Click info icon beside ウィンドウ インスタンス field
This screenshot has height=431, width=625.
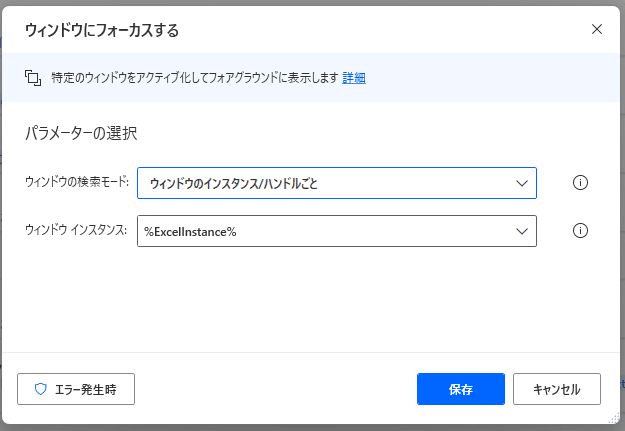coord(580,230)
